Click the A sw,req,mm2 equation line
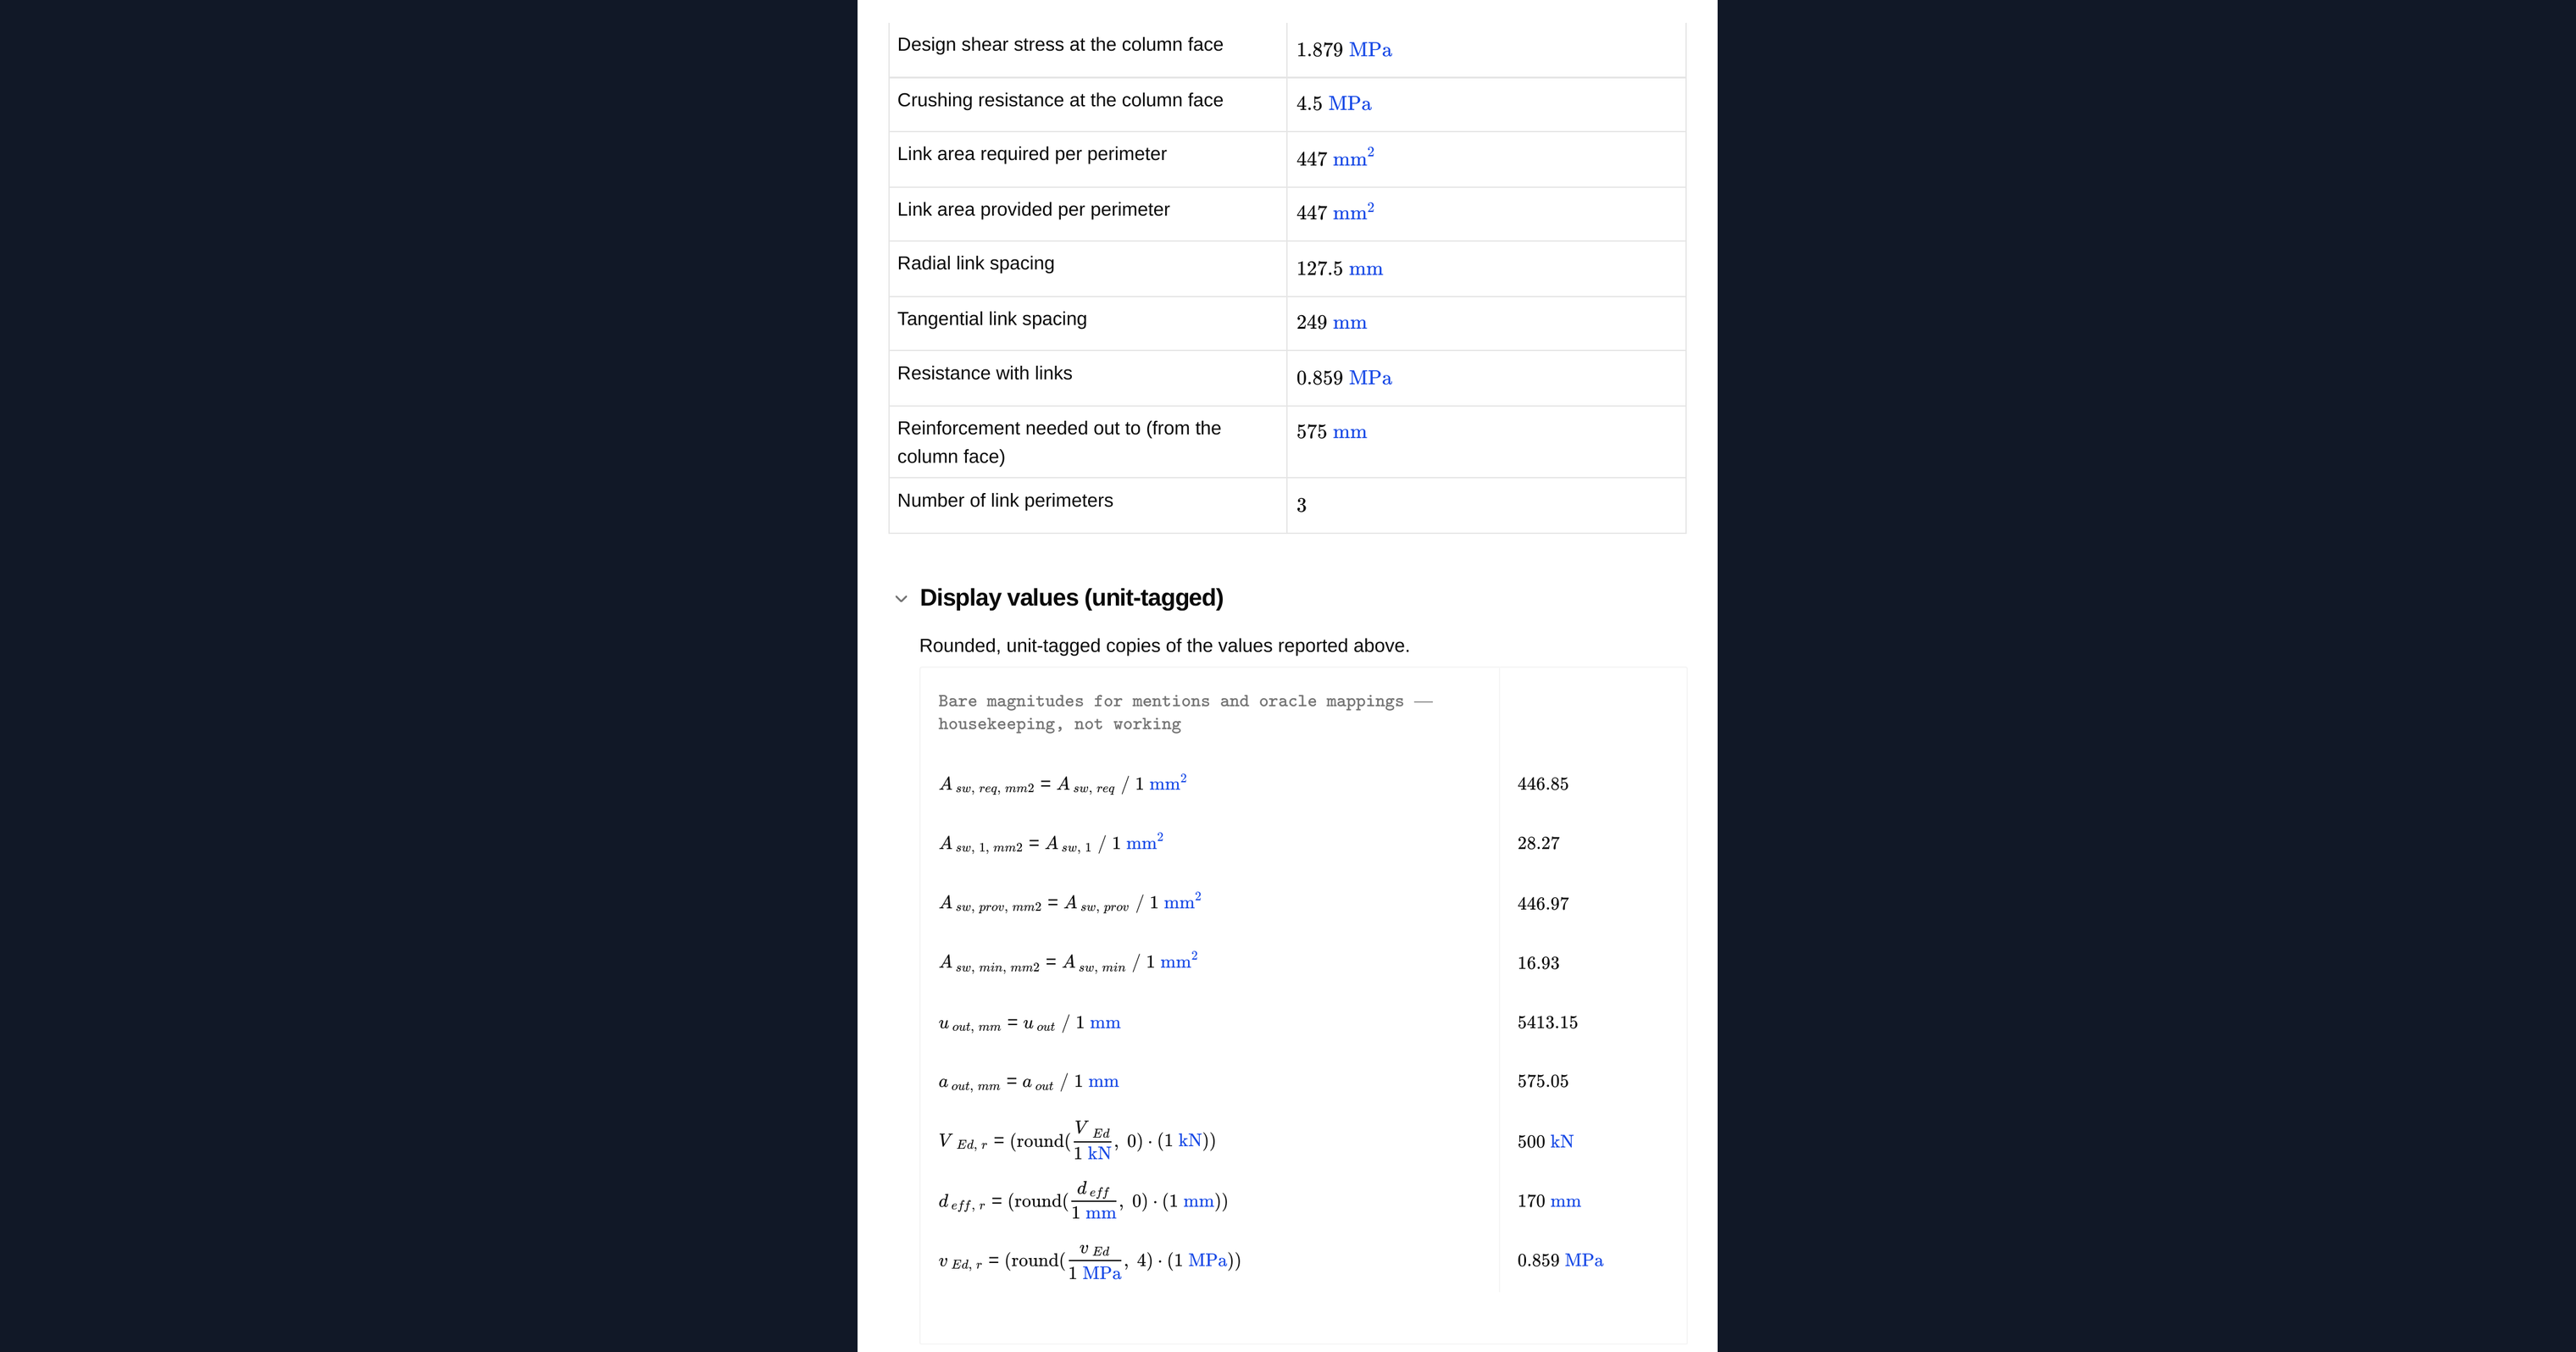The width and height of the screenshot is (2576, 1352). (1062, 784)
